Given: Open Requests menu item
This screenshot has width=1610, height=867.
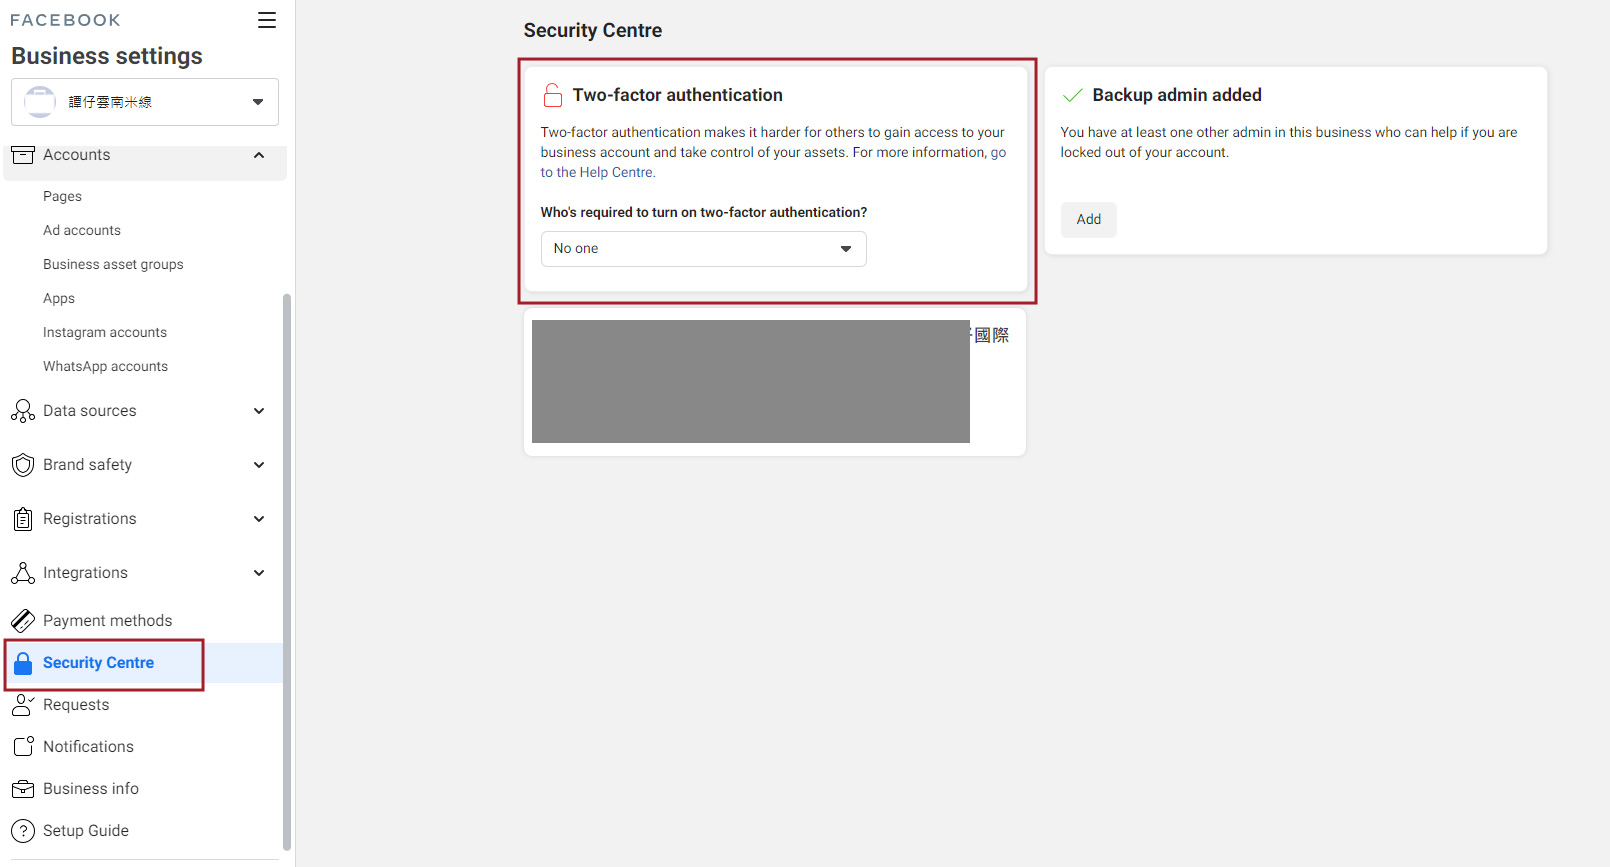Looking at the screenshot, I should pos(76,705).
